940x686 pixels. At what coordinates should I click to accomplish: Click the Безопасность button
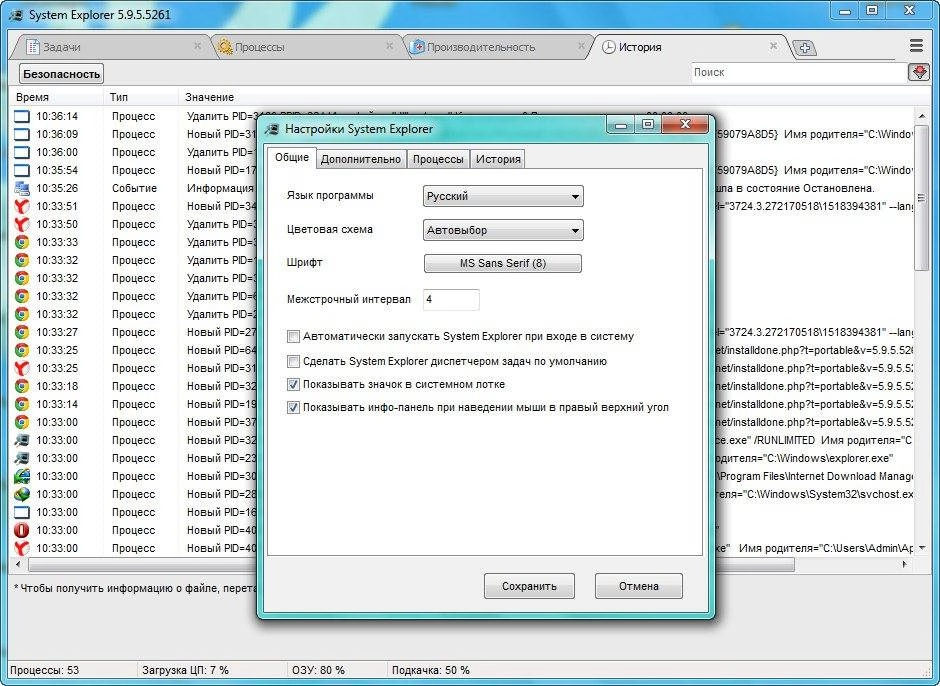tap(61, 74)
